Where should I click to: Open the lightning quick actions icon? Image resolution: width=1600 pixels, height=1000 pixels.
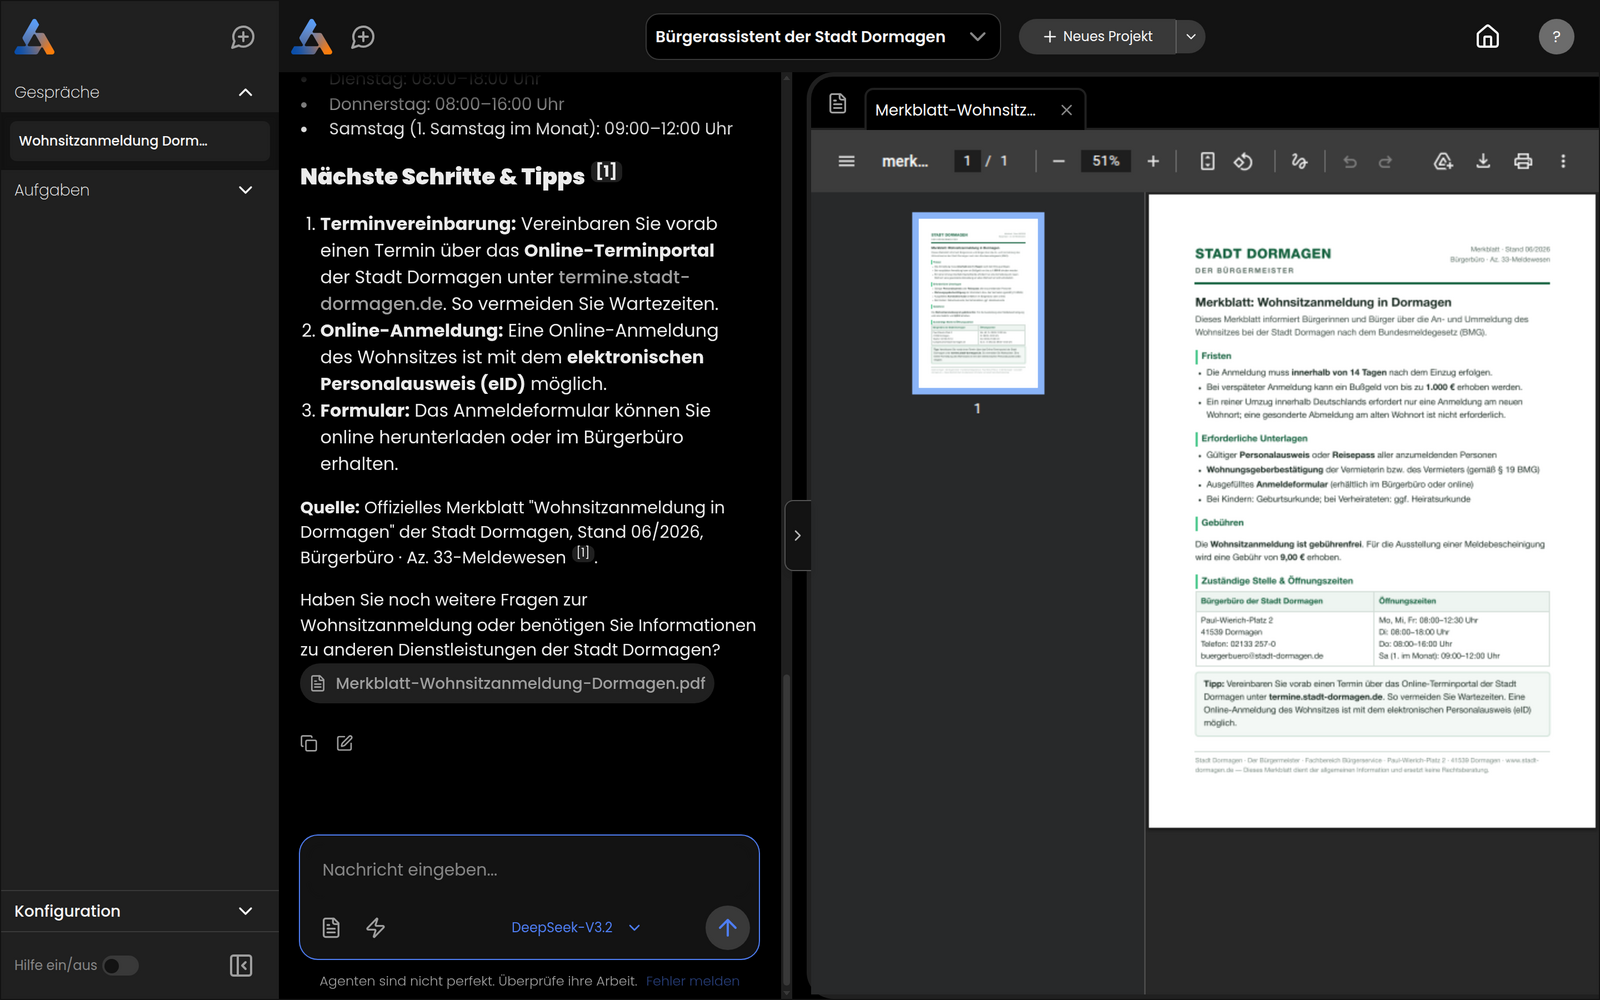point(376,928)
